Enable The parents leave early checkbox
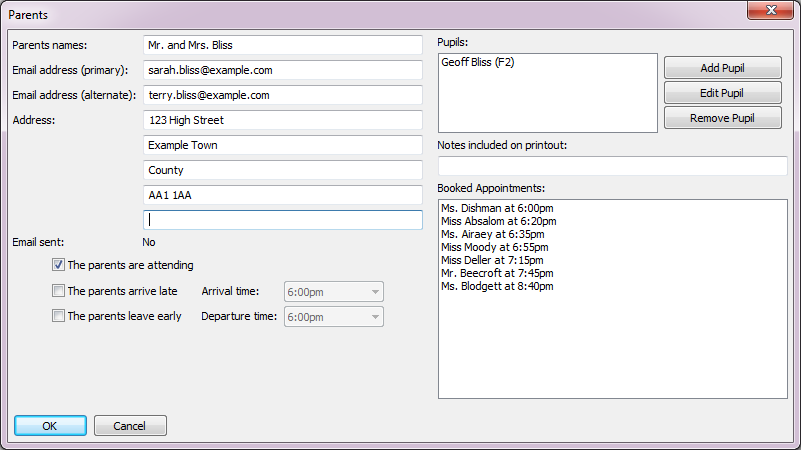The height and width of the screenshot is (450, 801). point(58,316)
